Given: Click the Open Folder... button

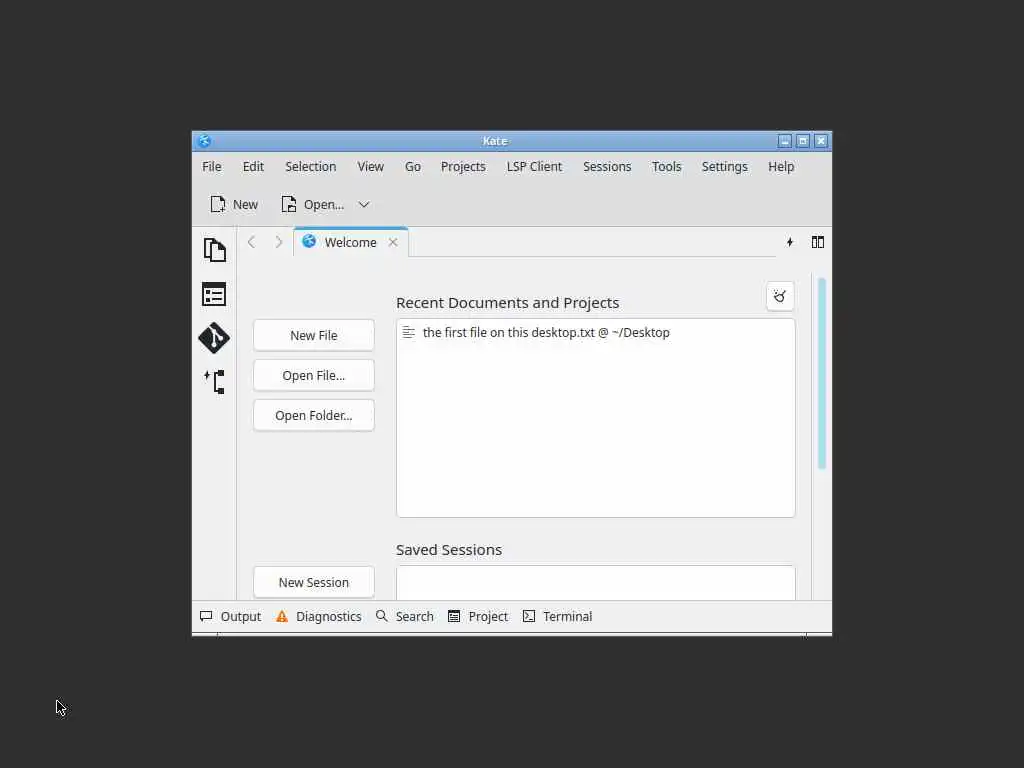Looking at the screenshot, I should coord(313,415).
